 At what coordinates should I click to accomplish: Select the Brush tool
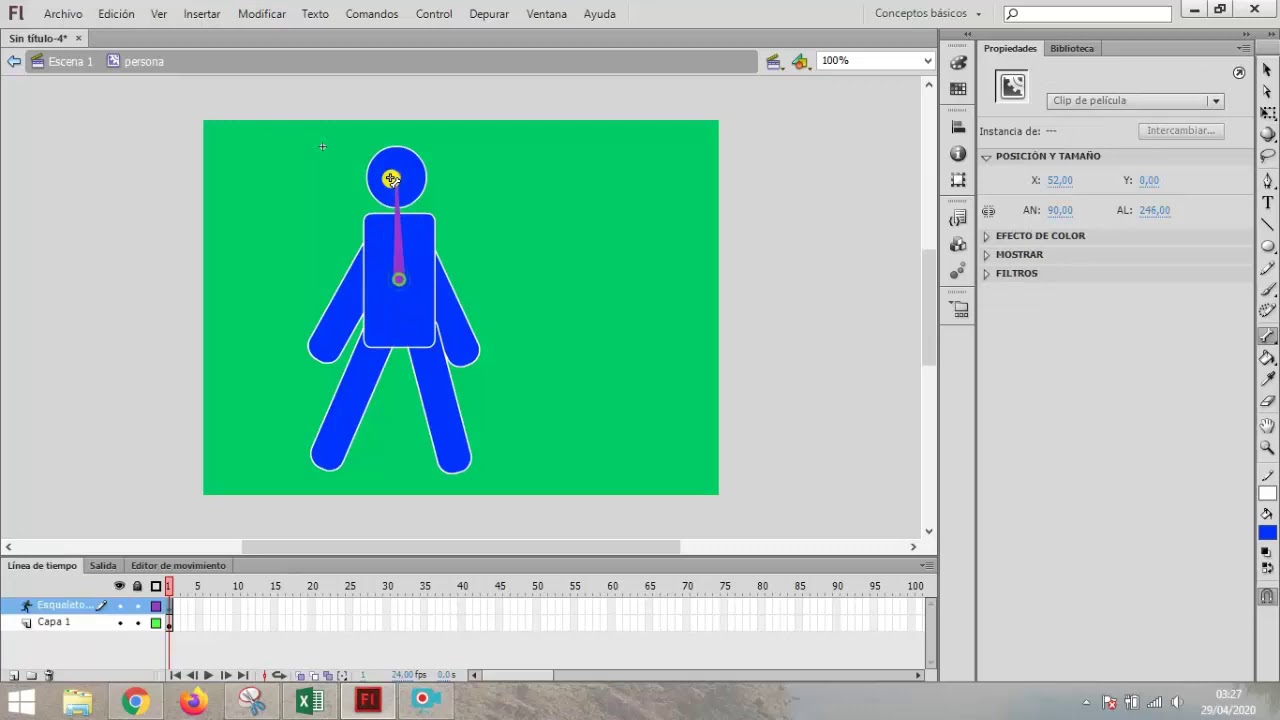click(1267, 290)
